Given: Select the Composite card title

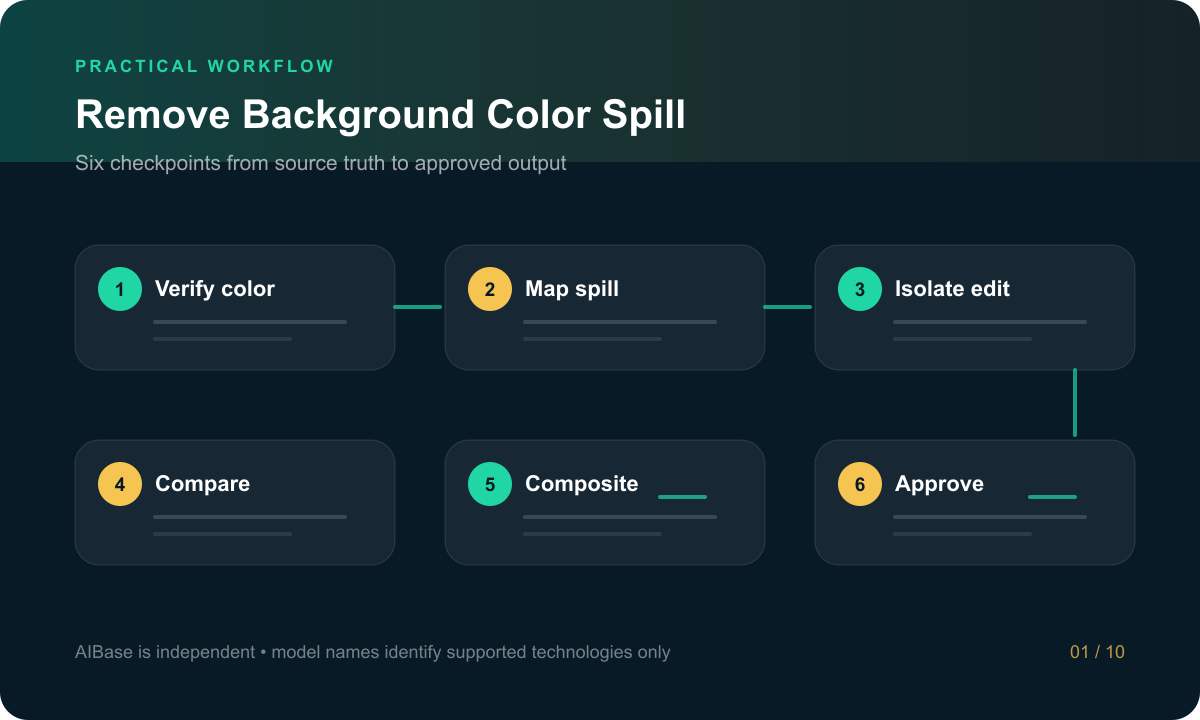Looking at the screenshot, I should click(x=582, y=484).
